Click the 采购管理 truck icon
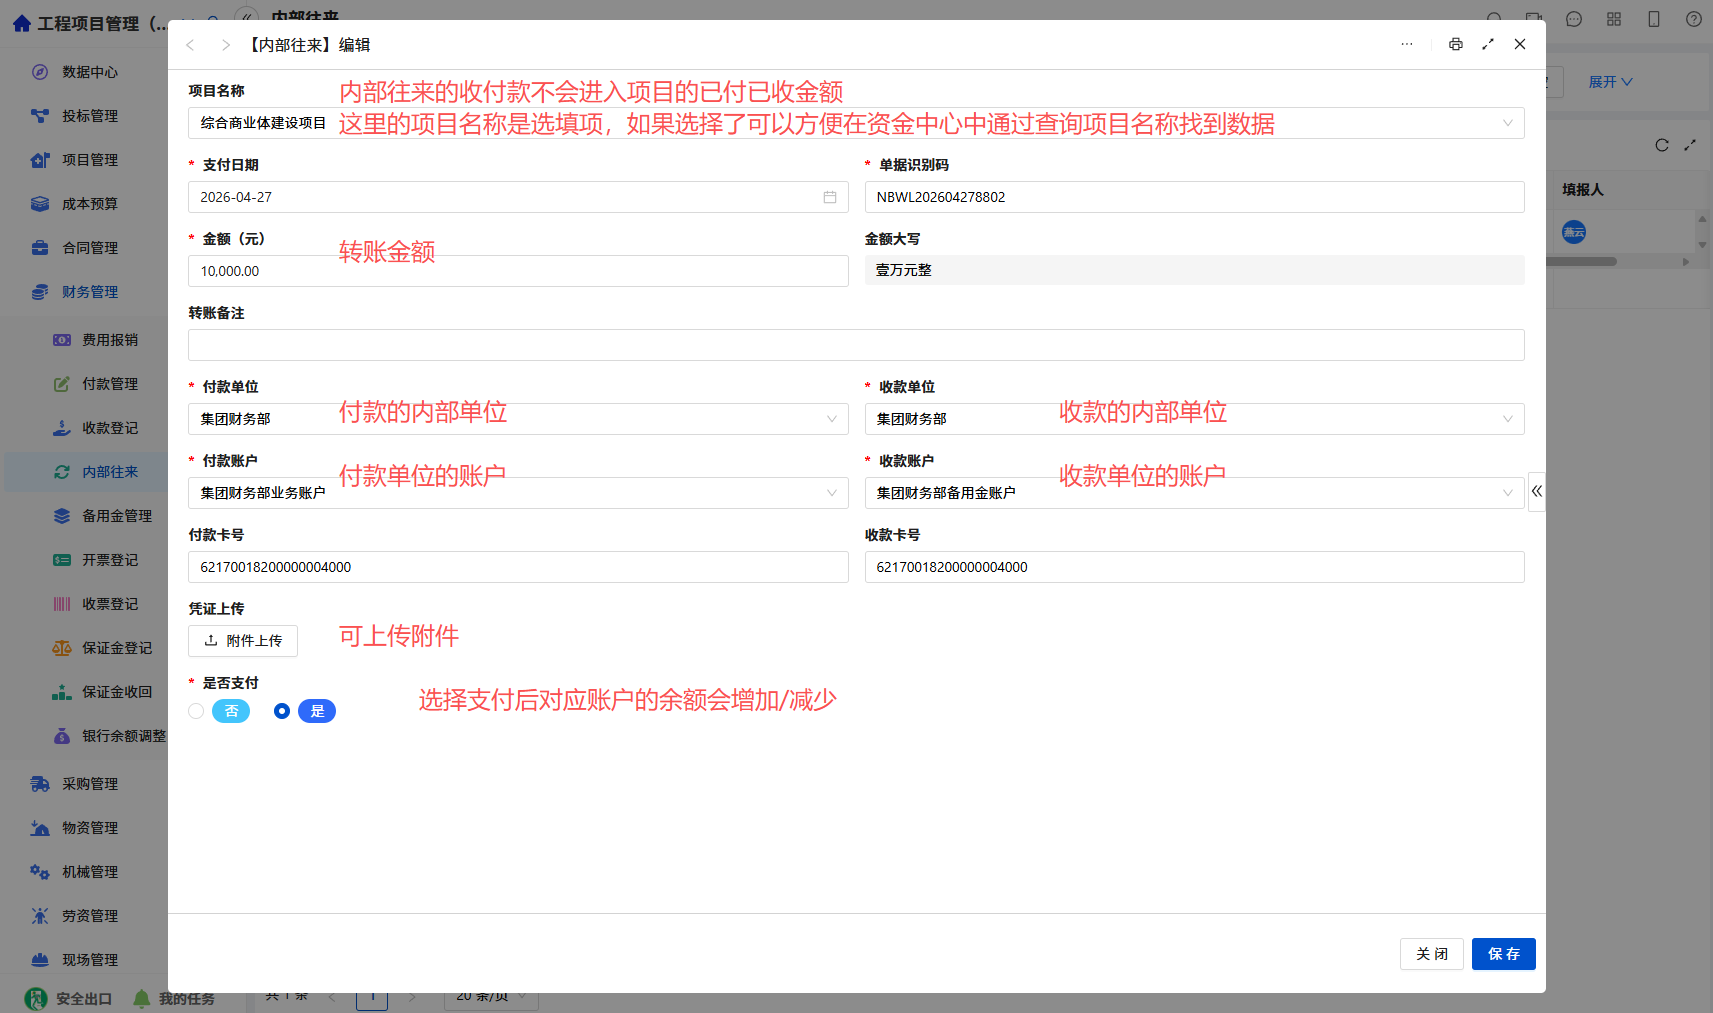Screen dimensions: 1713x1013 click(40, 784)
